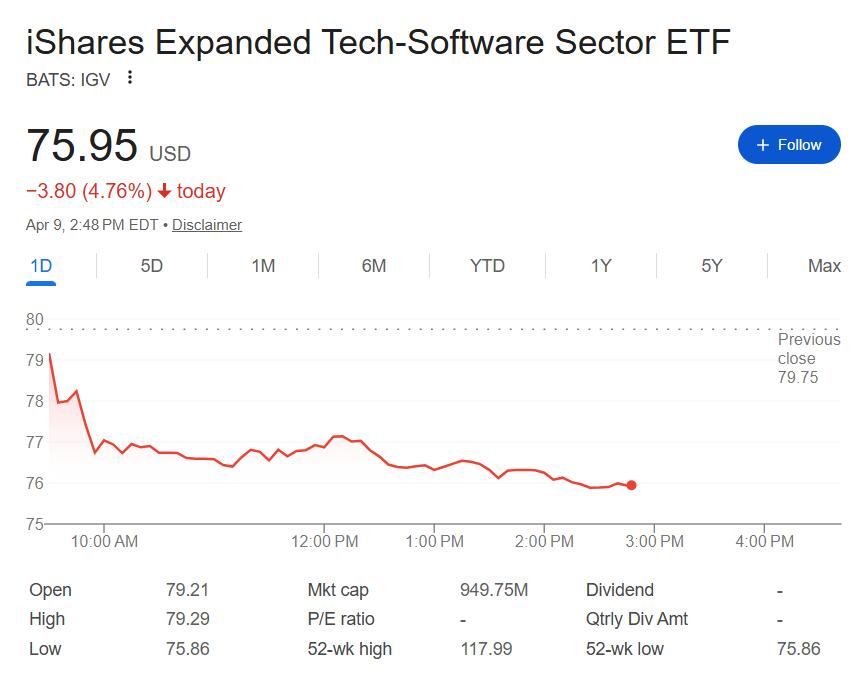Click the red down-arrow price change icon

[165, 191]
